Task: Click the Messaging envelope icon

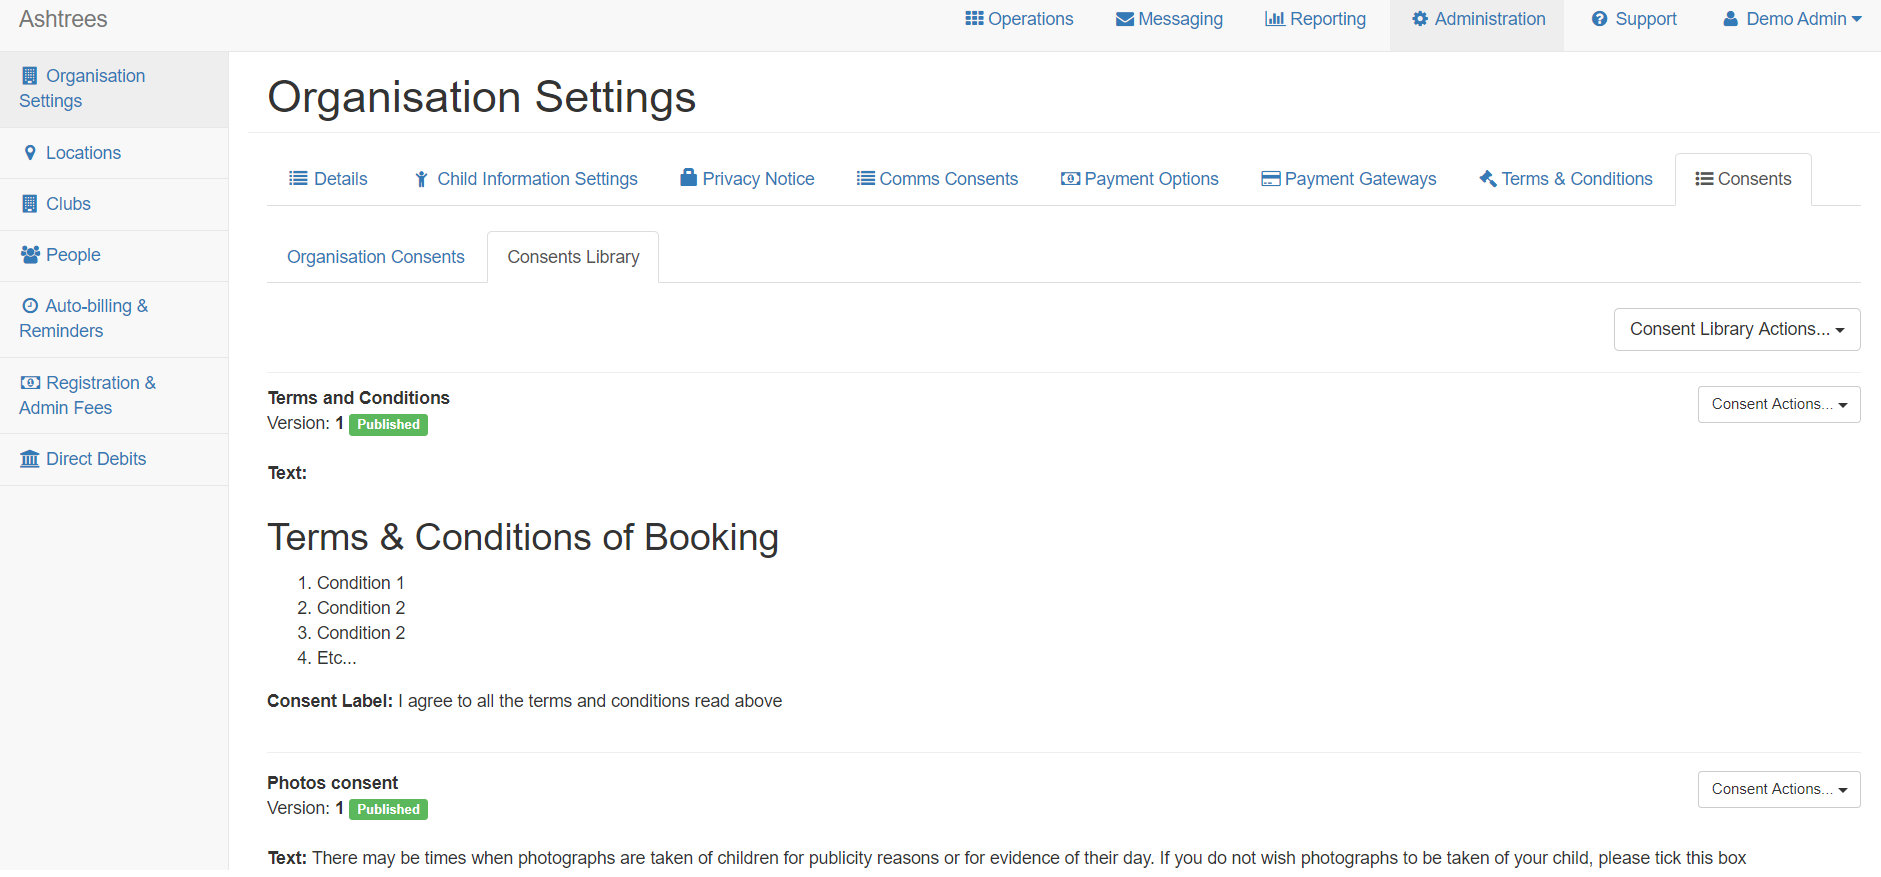Action: pyautogui.click(x=1124, y=19)
